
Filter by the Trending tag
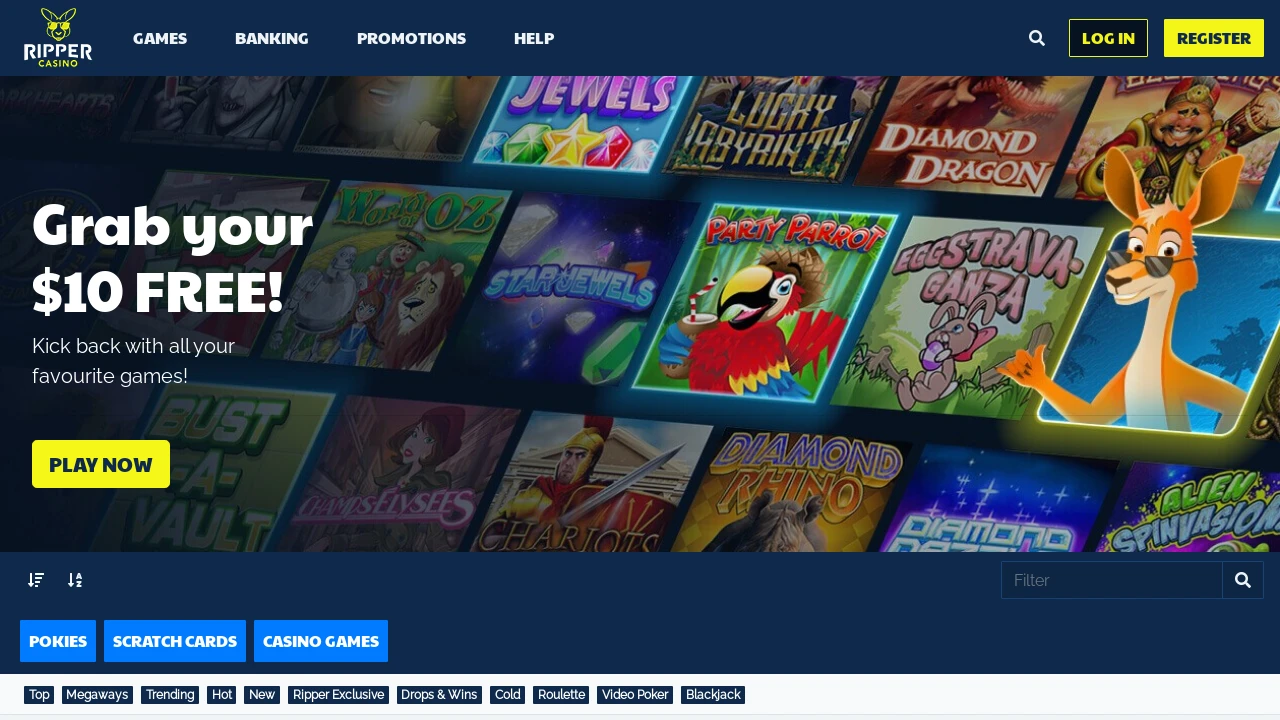[170, 695]
